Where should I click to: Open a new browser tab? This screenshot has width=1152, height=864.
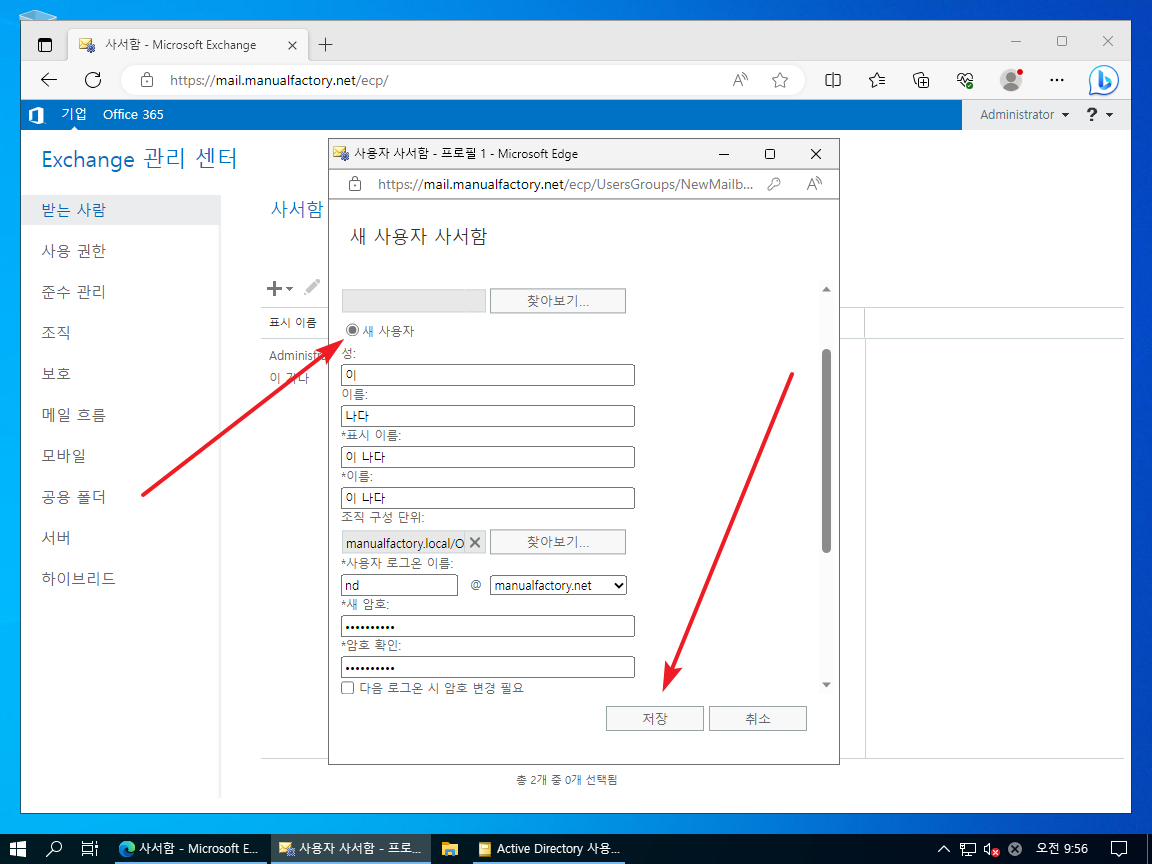(x=325, y=45)
